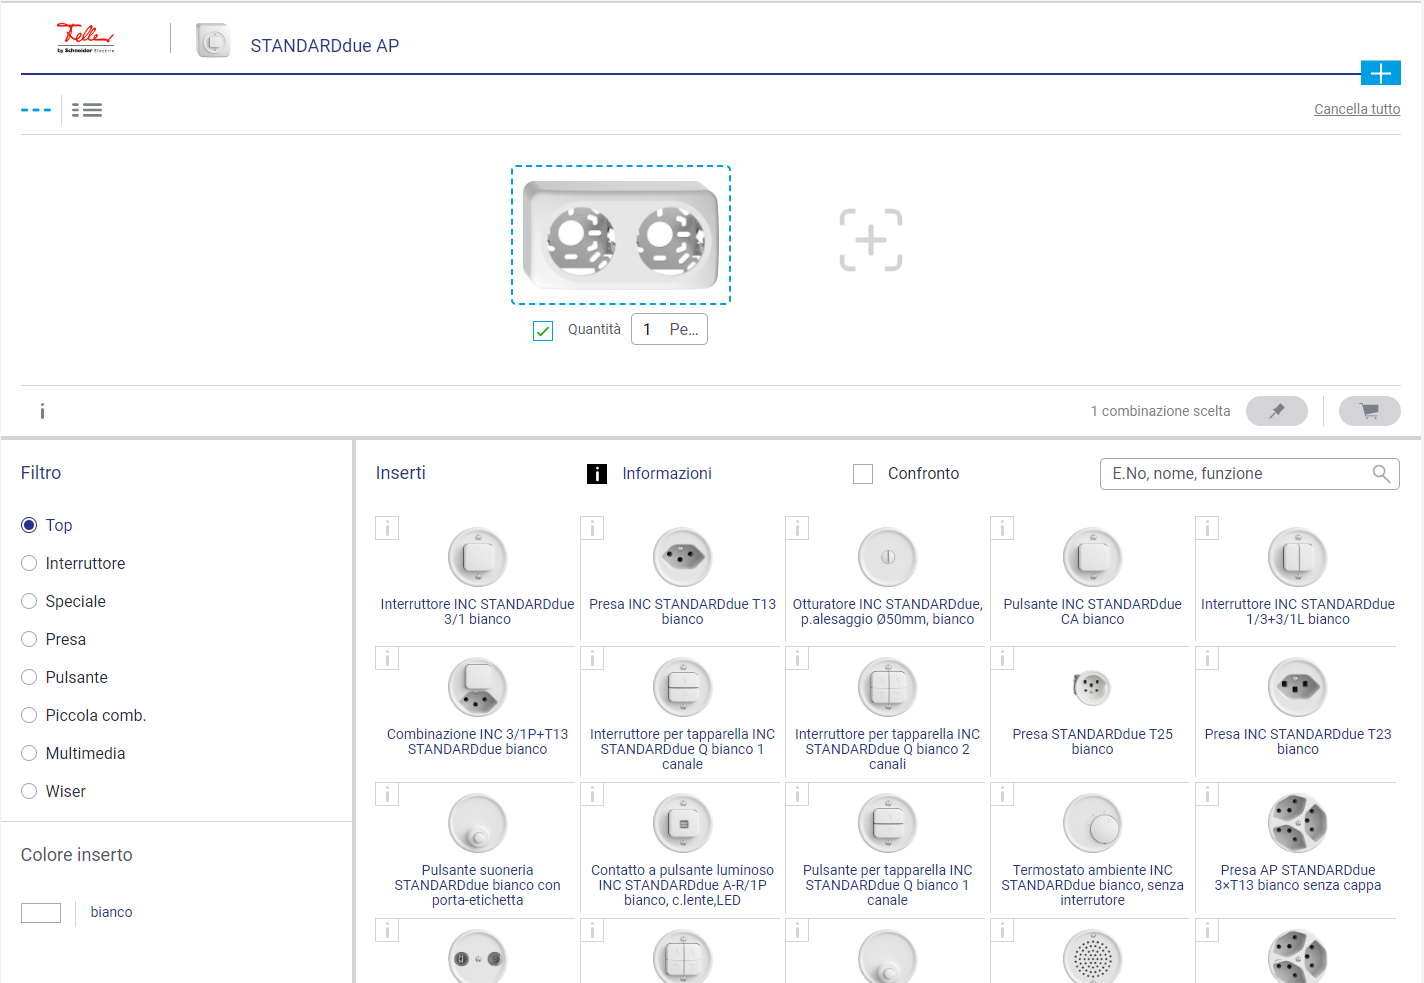Select the Wiser filter radio
Viewport: 1424px width, 983px height.
click(x=29, y=791)
